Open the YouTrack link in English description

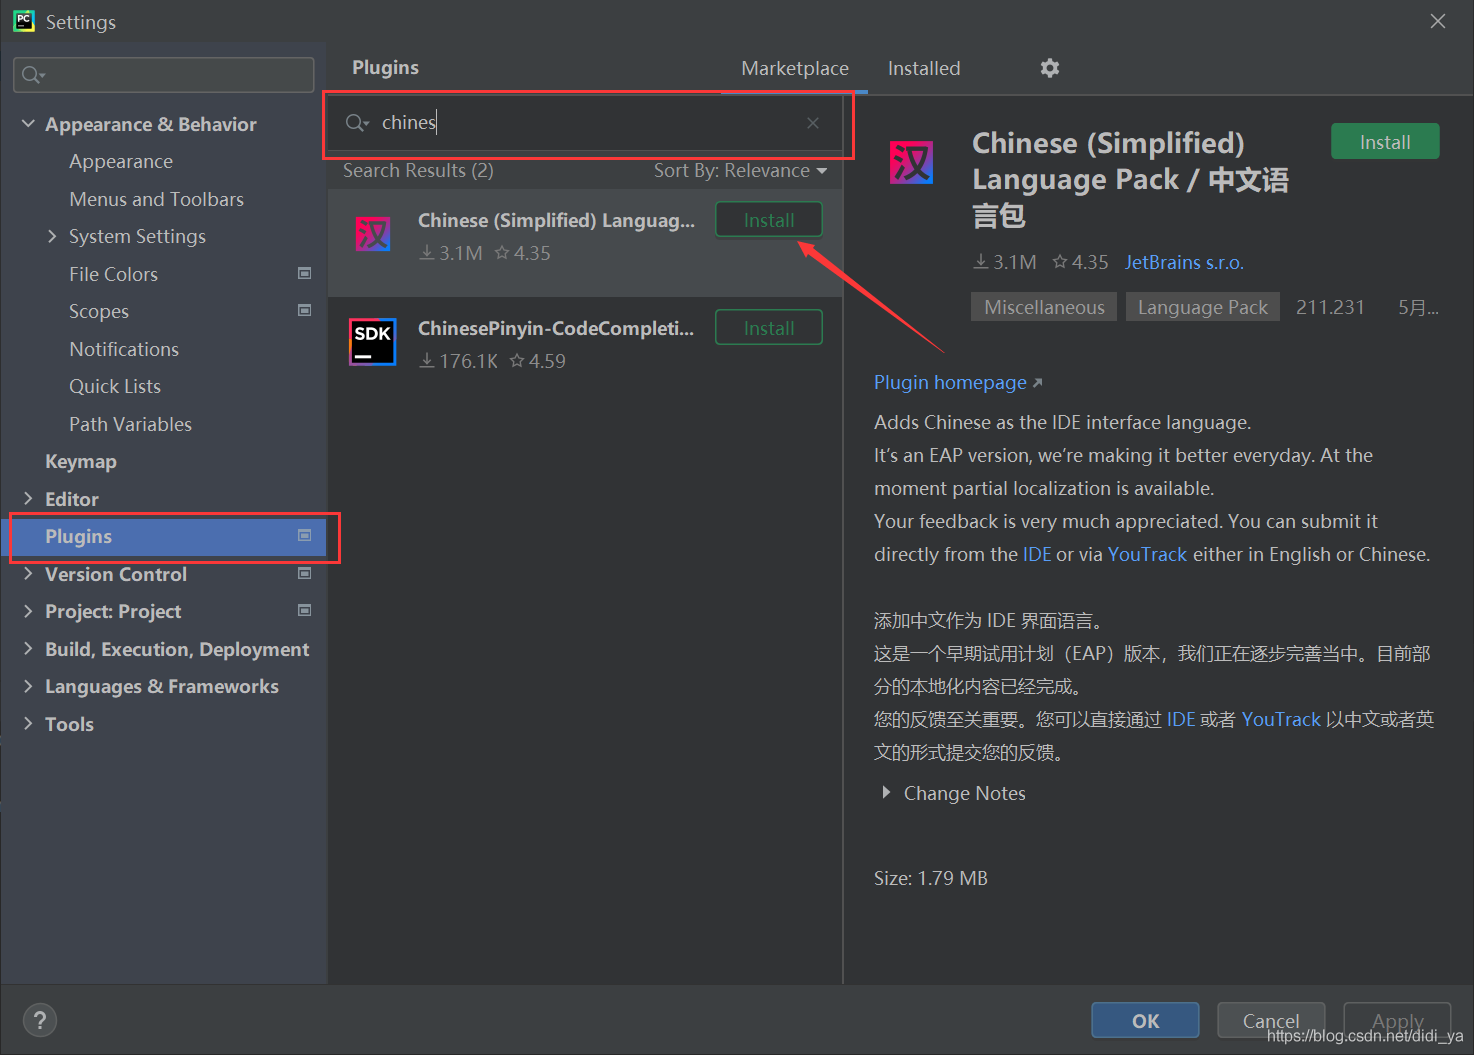point(1147,554)
